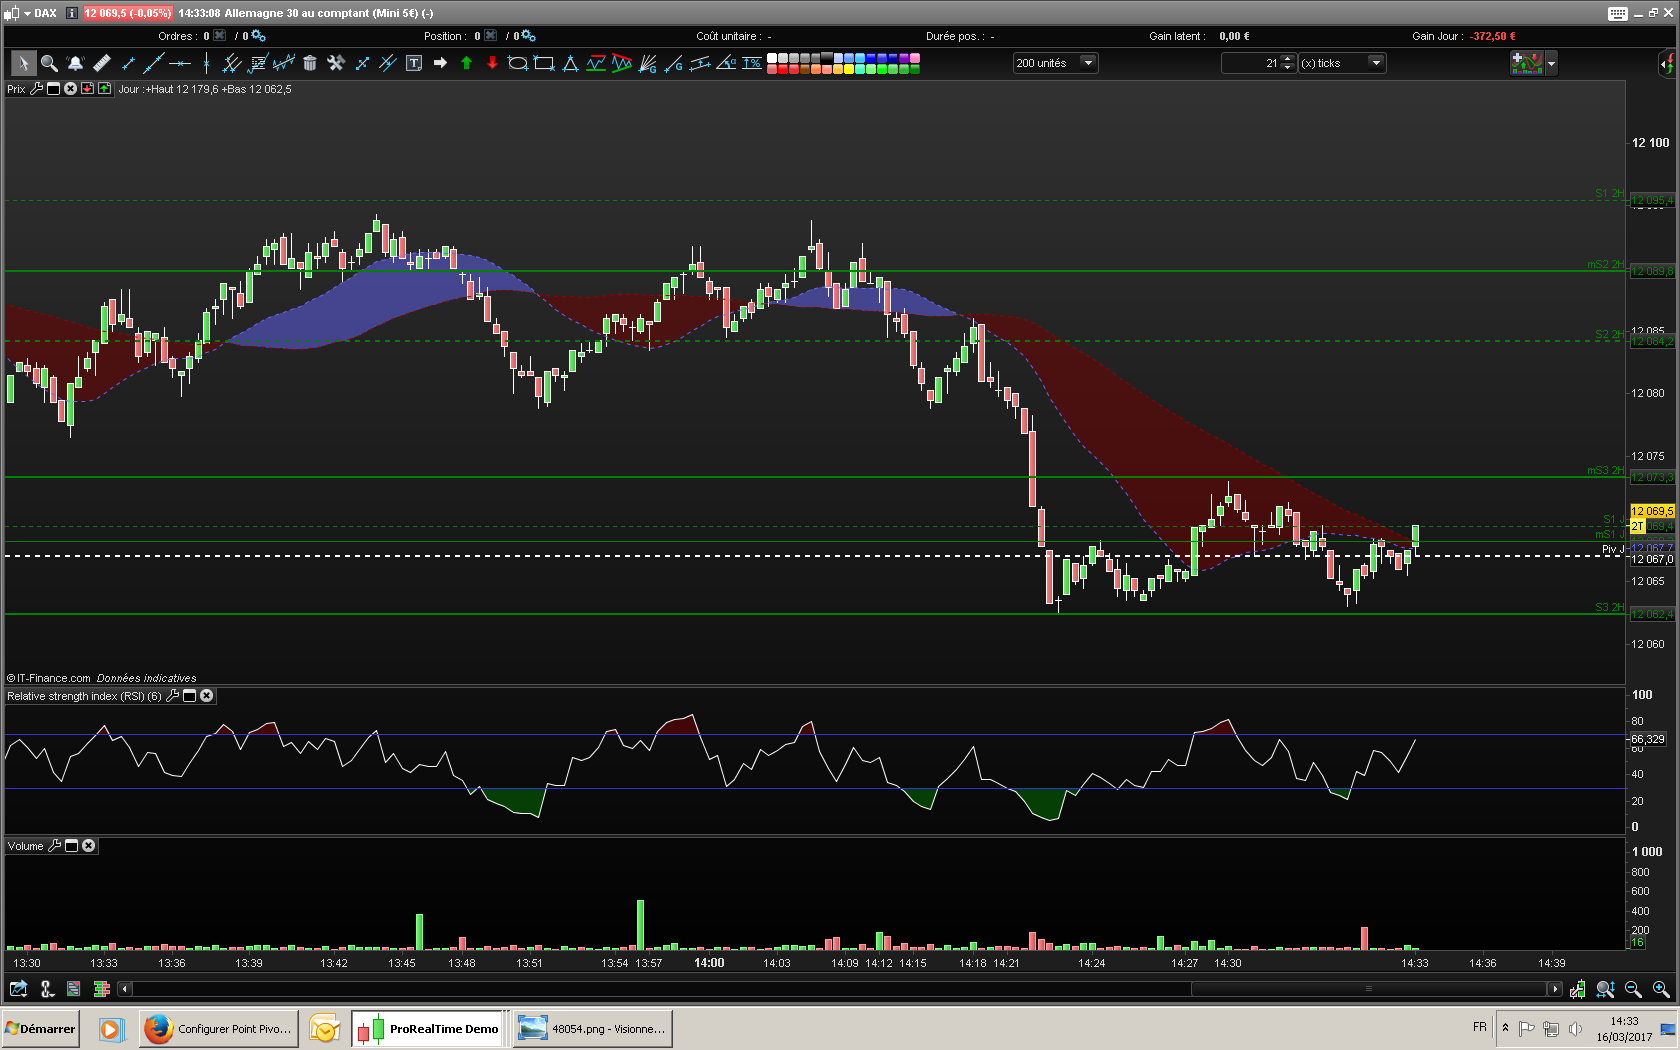
Task: Select the T% percentage tool
Action: click(752, 63)
